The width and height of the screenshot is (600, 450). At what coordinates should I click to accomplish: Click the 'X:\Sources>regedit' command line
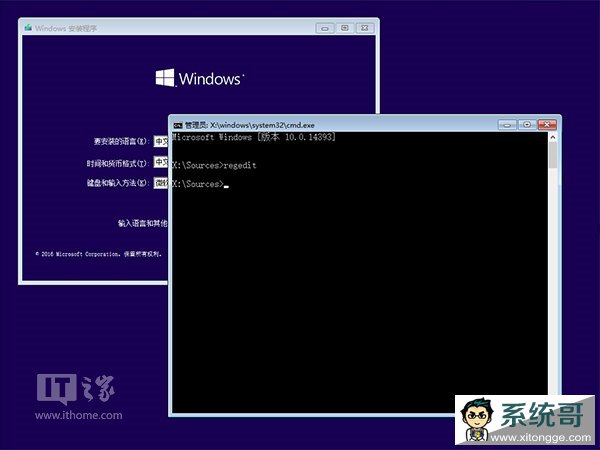[x=214, y=165]
